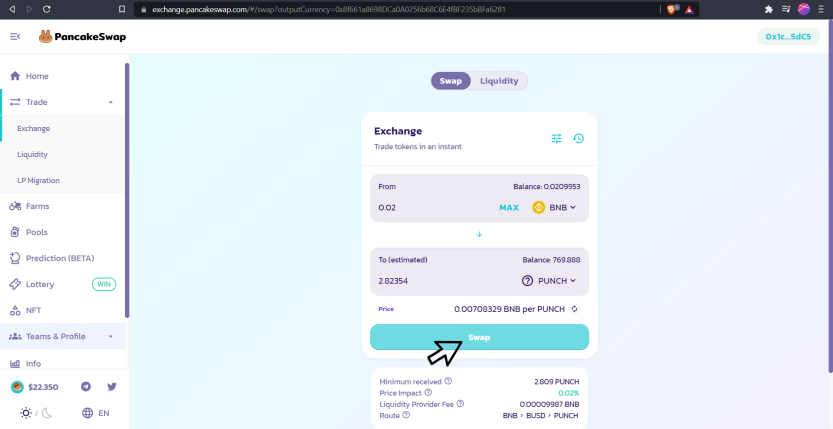Viewport: 833px width, 429px height.
Task: Open recent transactions history icon
Action: [579, 138]
